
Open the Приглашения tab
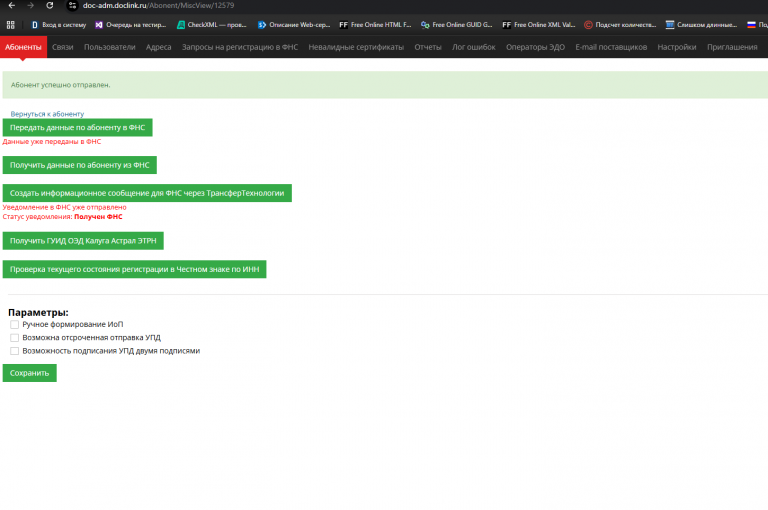732,47
